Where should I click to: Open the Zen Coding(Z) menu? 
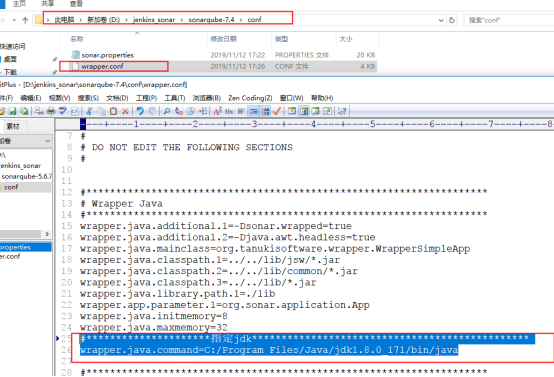click(250, 98)
